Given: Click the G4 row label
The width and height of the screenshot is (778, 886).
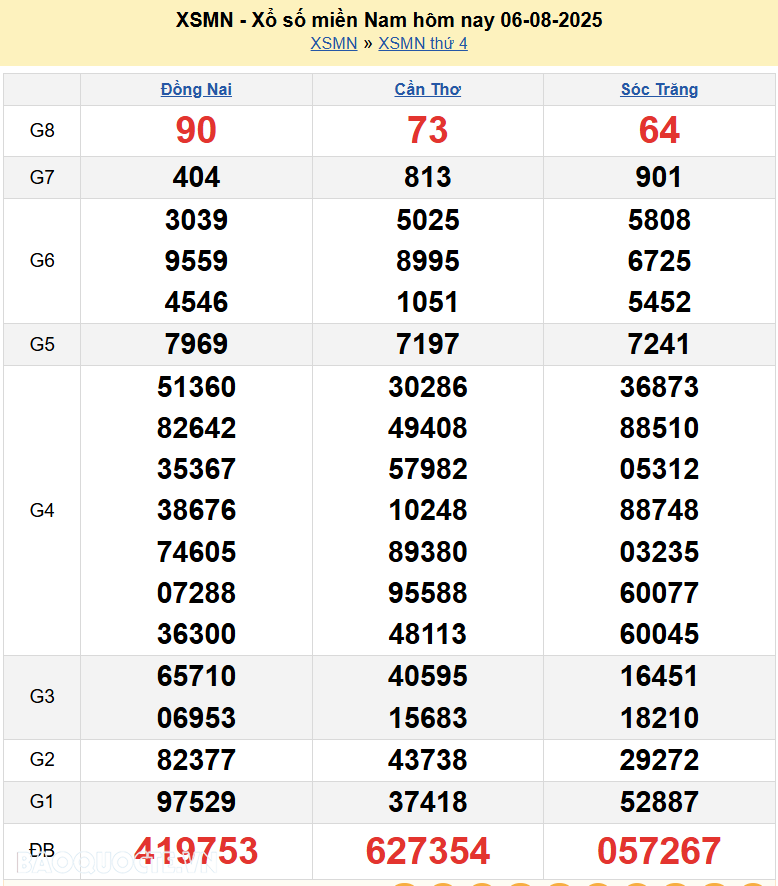Looking at the screenshot, I should coord(42,510).
